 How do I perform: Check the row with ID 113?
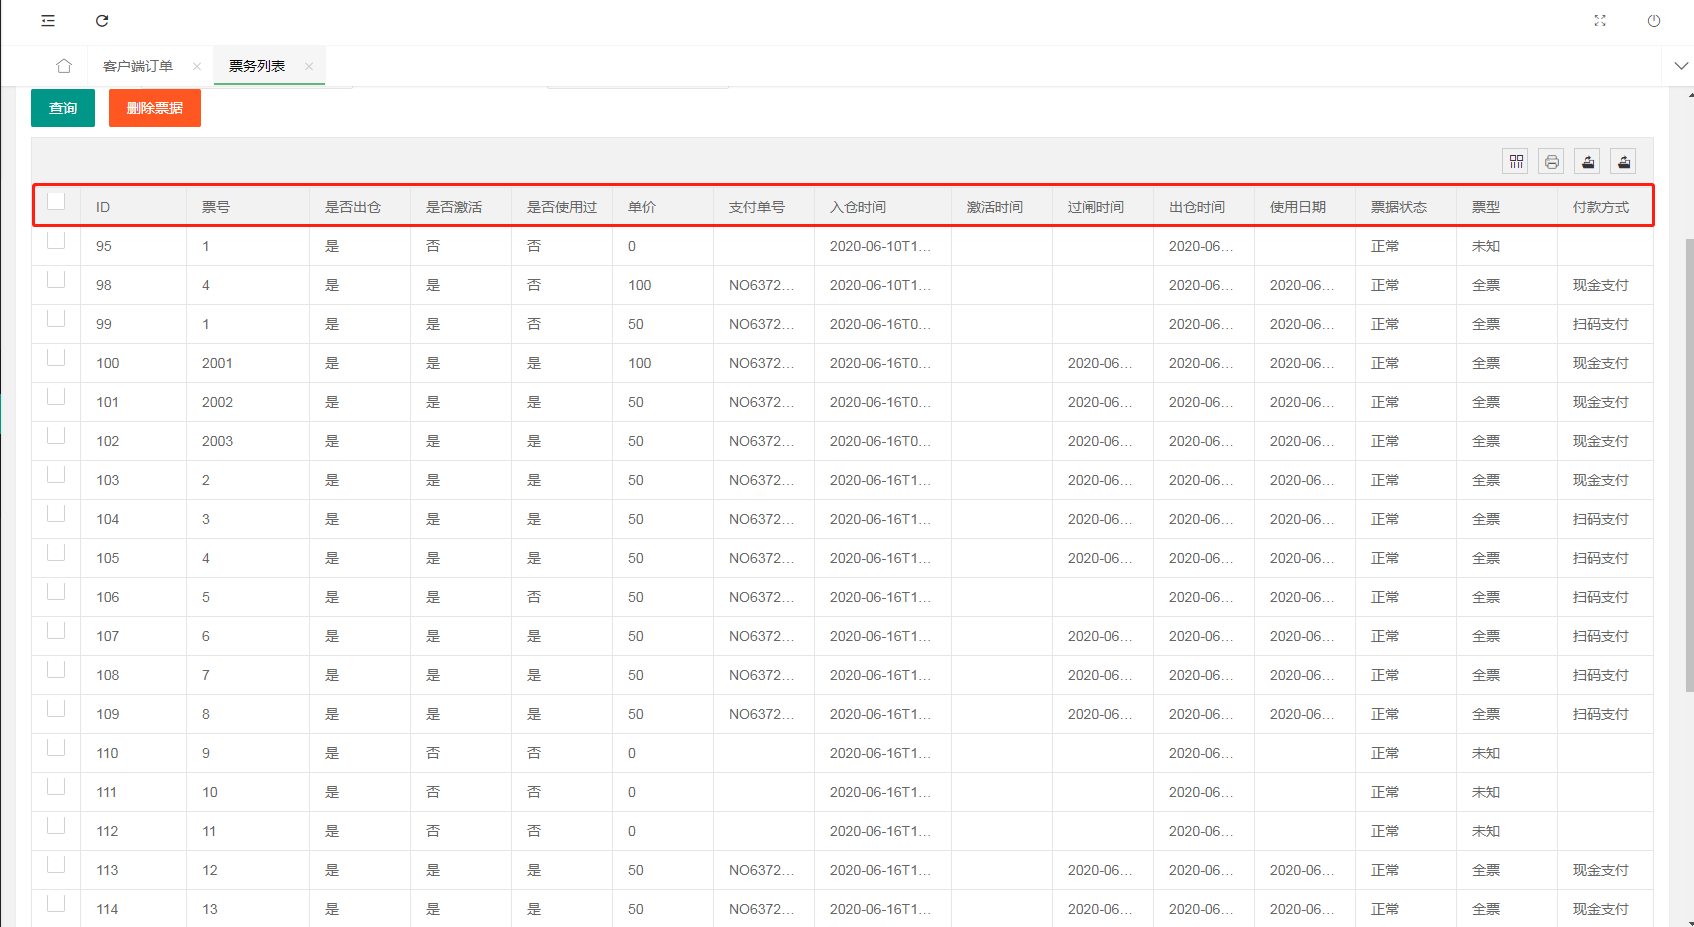pyautogui.click(x=56, y=864)
